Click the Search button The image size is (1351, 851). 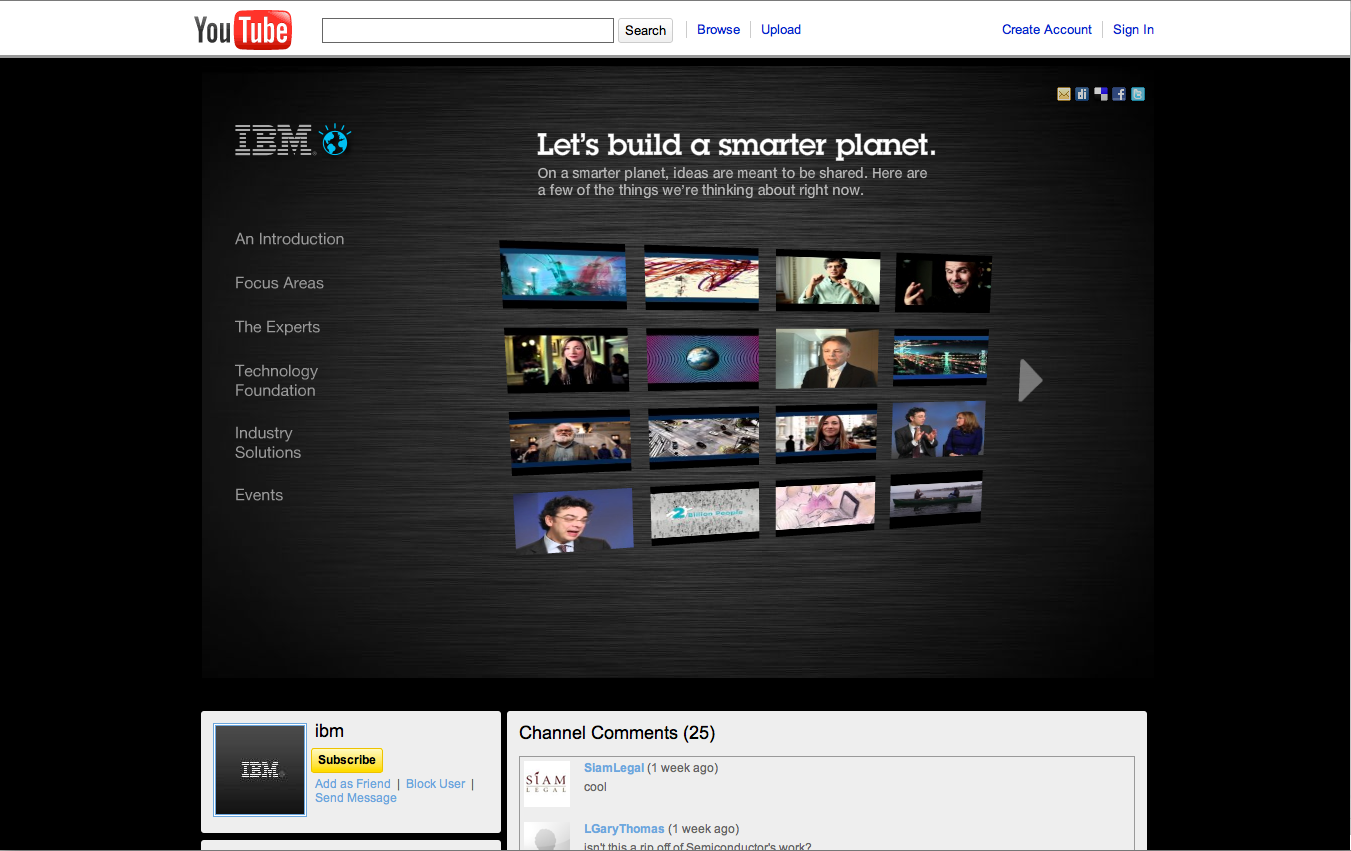pyautogui.click(x=645, y=30)
